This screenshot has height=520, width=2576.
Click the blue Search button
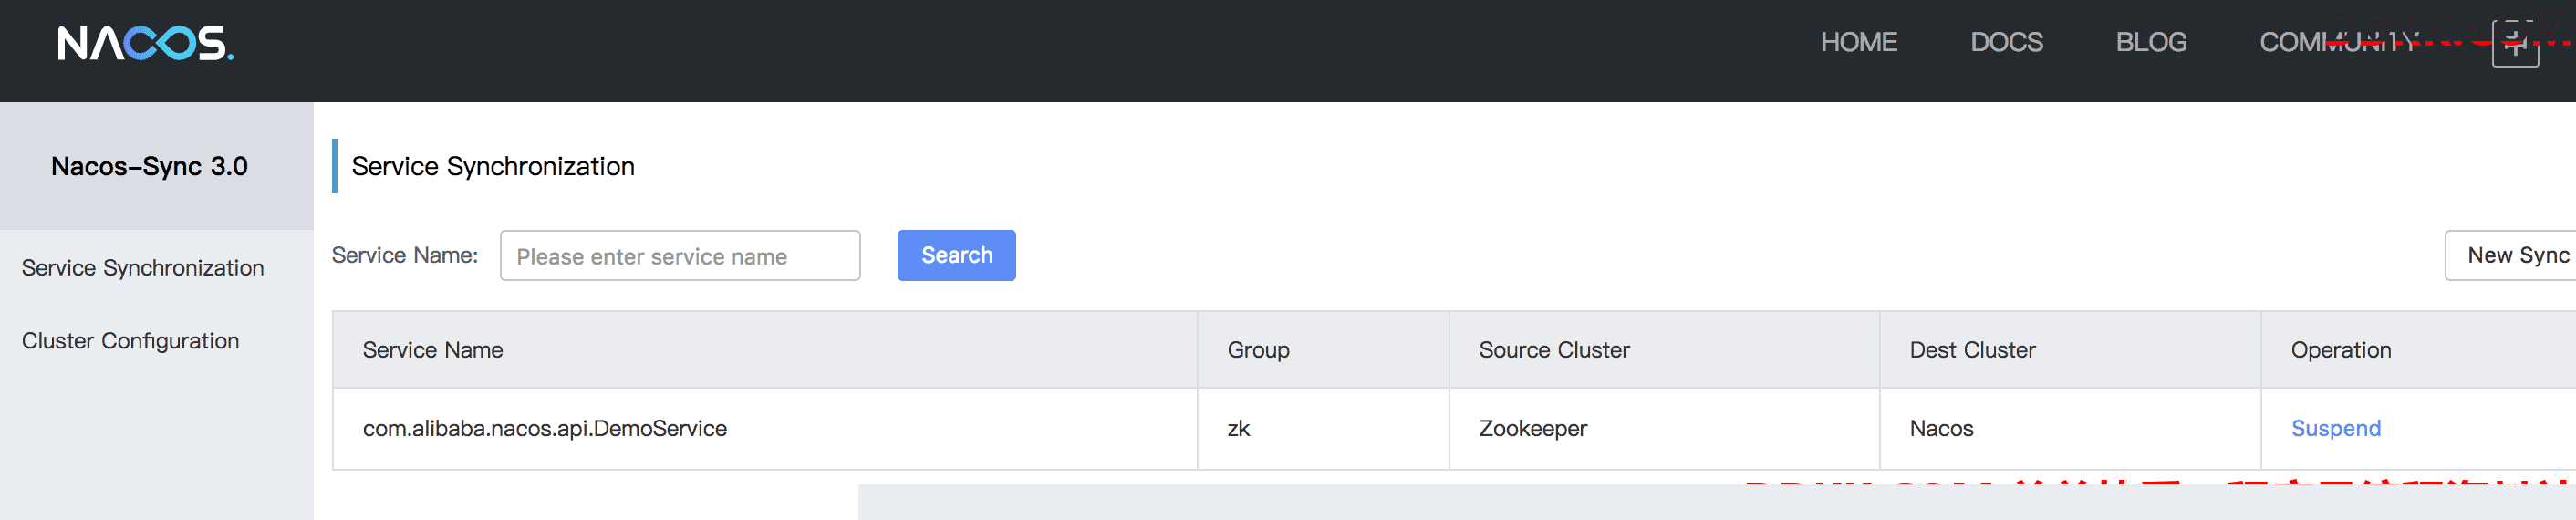pyautogui.click(x=956, y=255)
